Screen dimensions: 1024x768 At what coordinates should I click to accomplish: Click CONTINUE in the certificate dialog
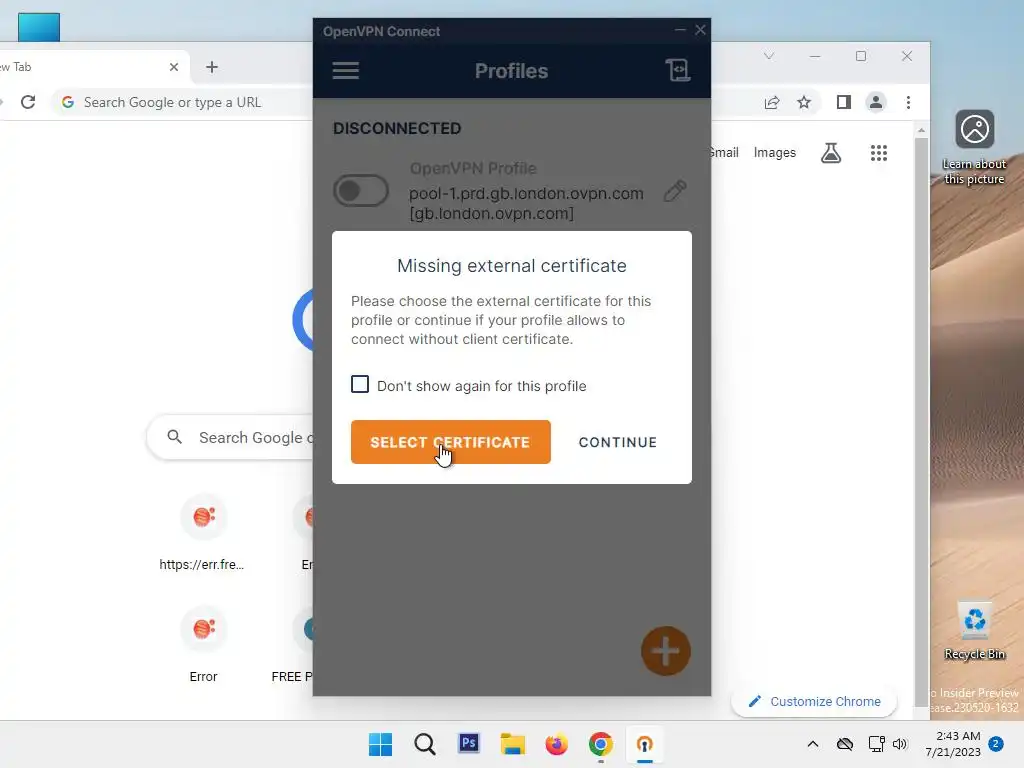(x=617, y=442)
